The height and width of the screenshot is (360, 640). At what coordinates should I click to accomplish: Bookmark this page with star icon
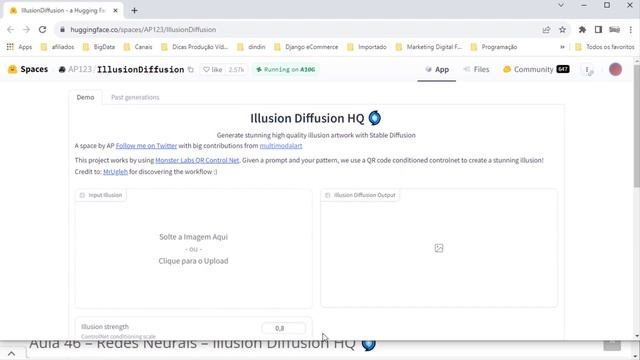(562, 29)
